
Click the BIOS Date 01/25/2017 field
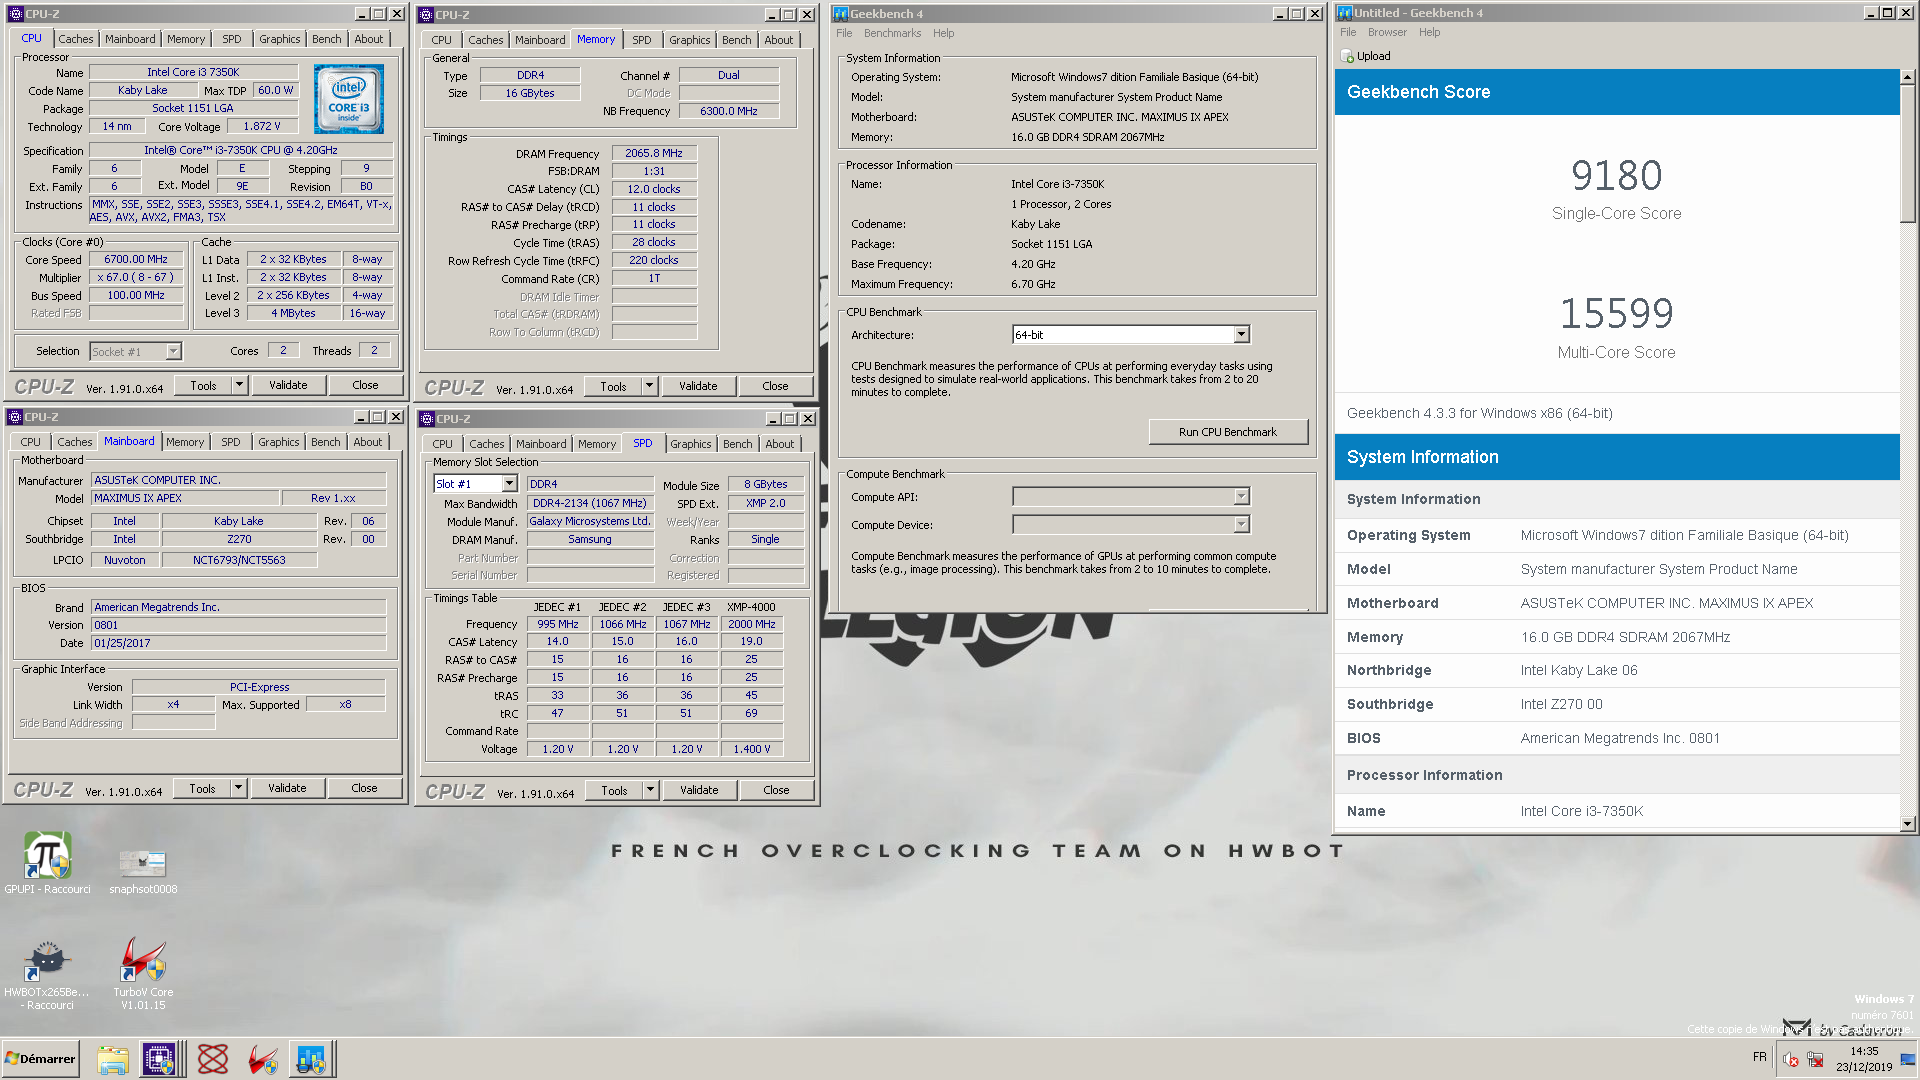tap(238, 644)
